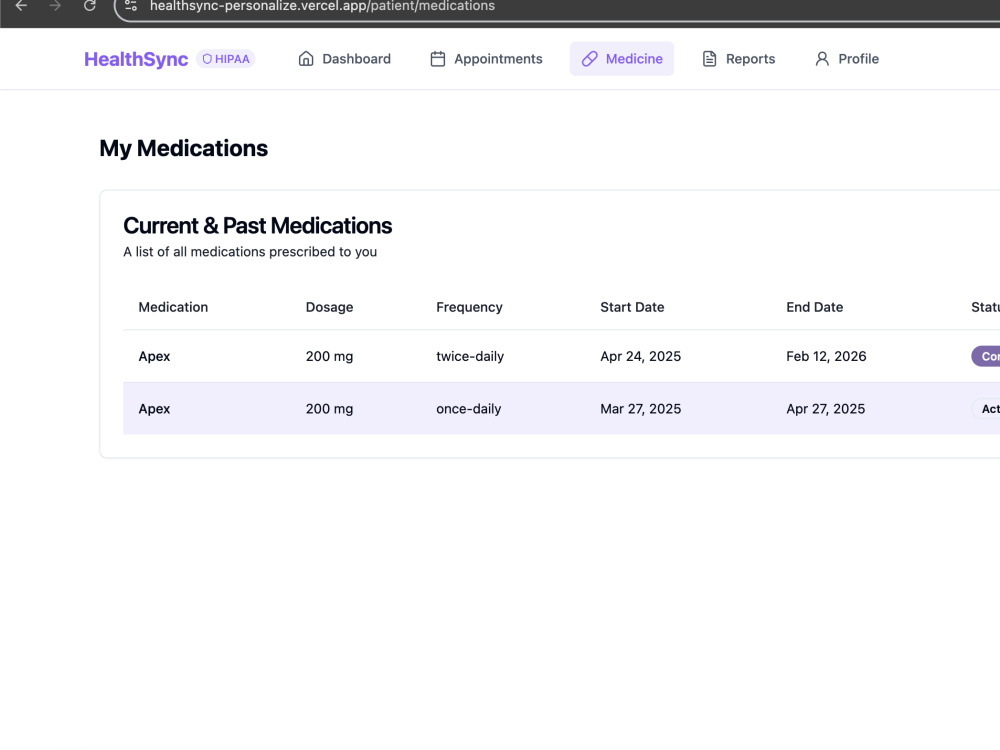Select the twice-daily Apex medication row
The width and height of the screenshot is (1000, 750).
[561, 357]
